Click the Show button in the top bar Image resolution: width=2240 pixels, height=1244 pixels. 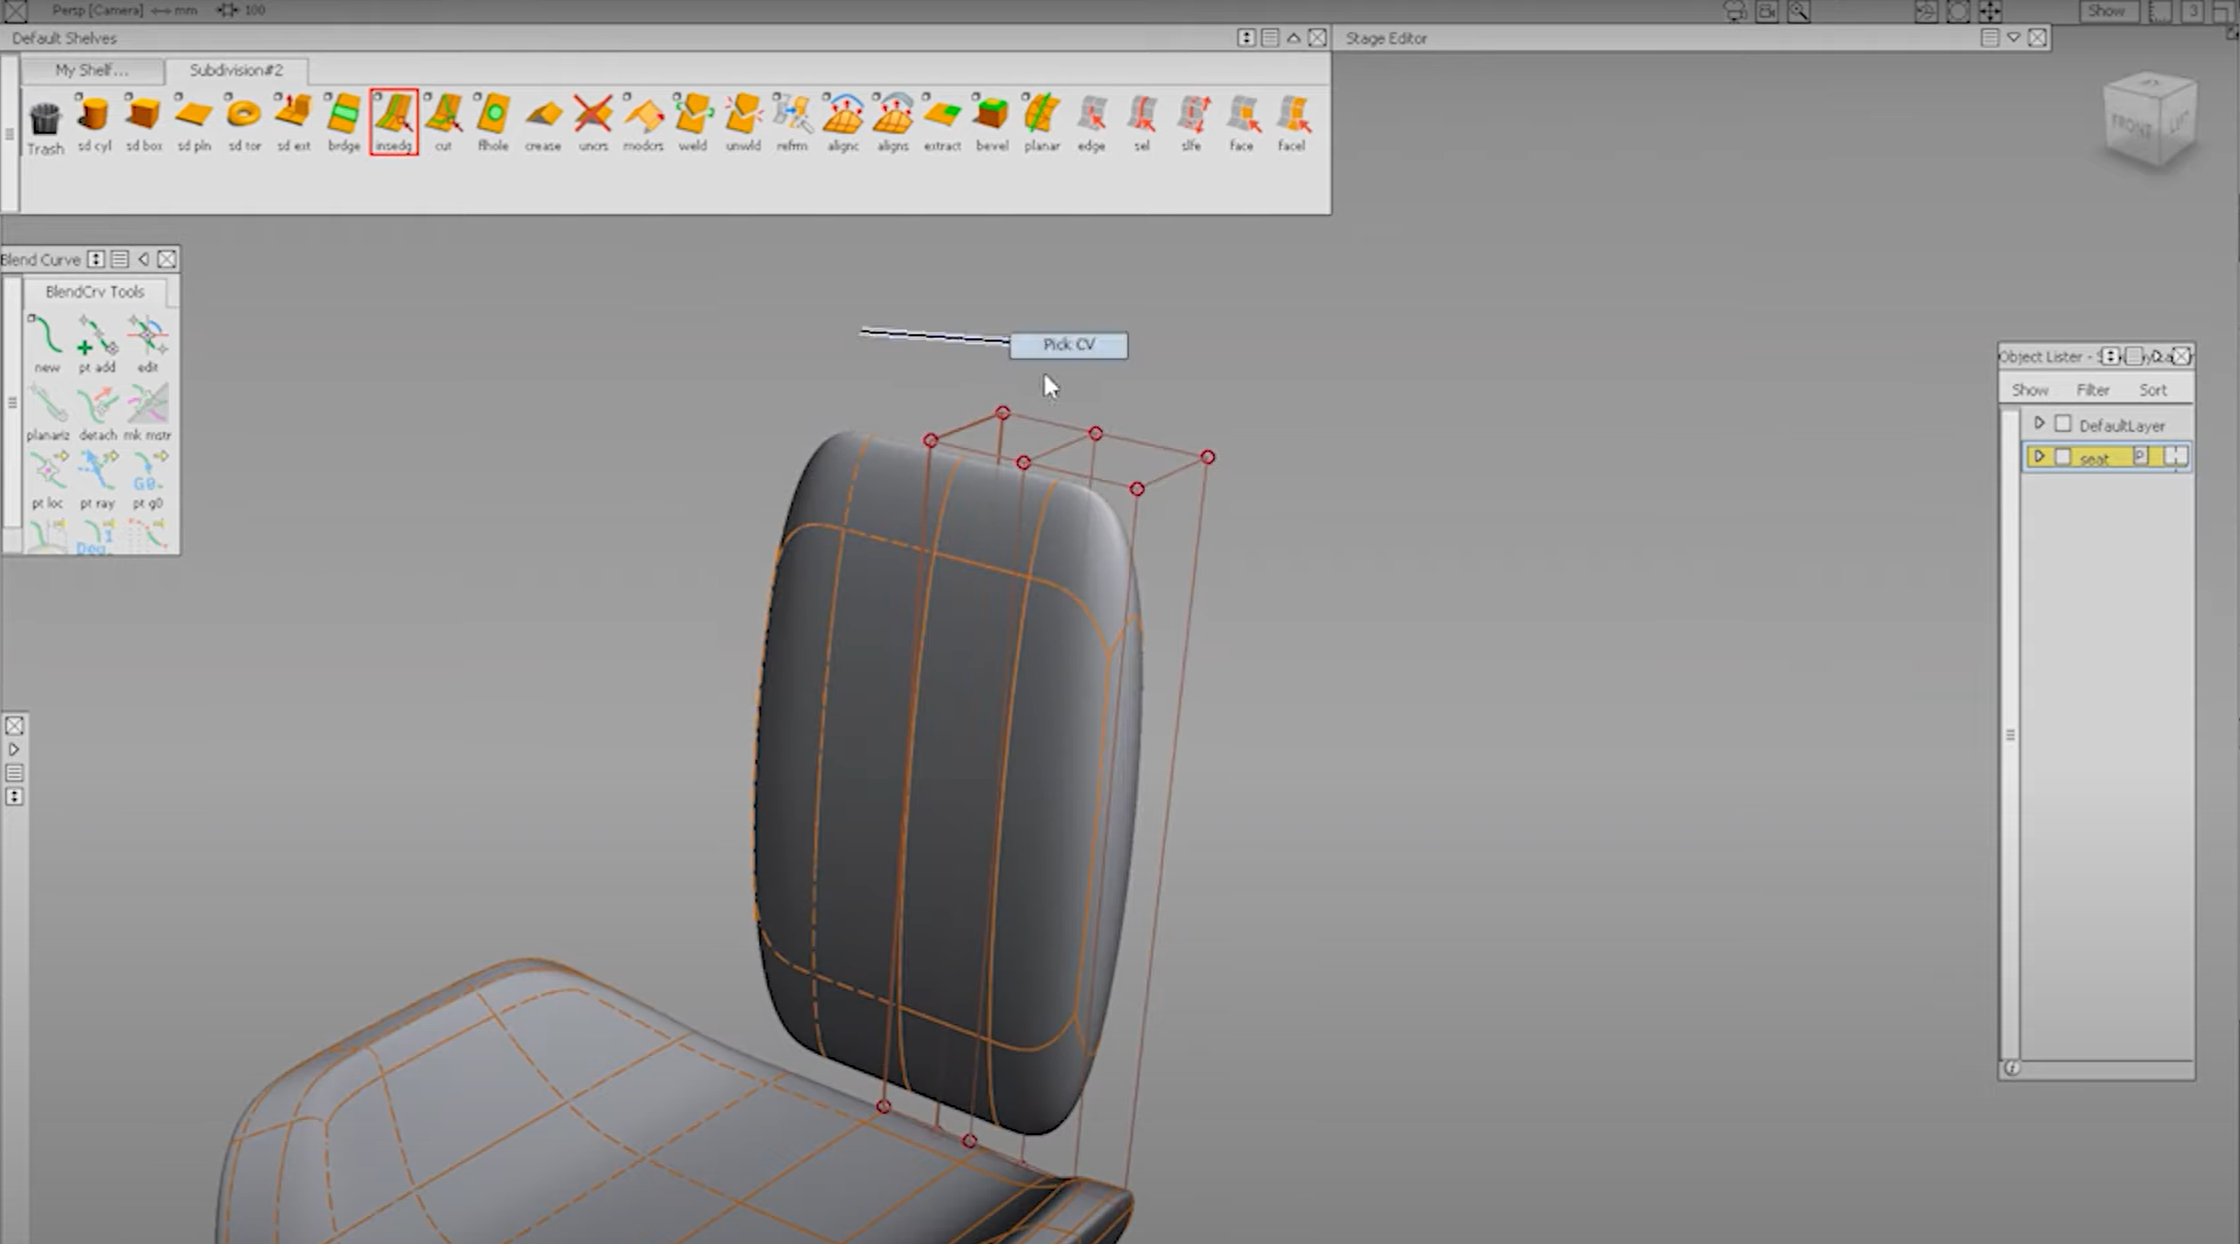pos(2108,11)
